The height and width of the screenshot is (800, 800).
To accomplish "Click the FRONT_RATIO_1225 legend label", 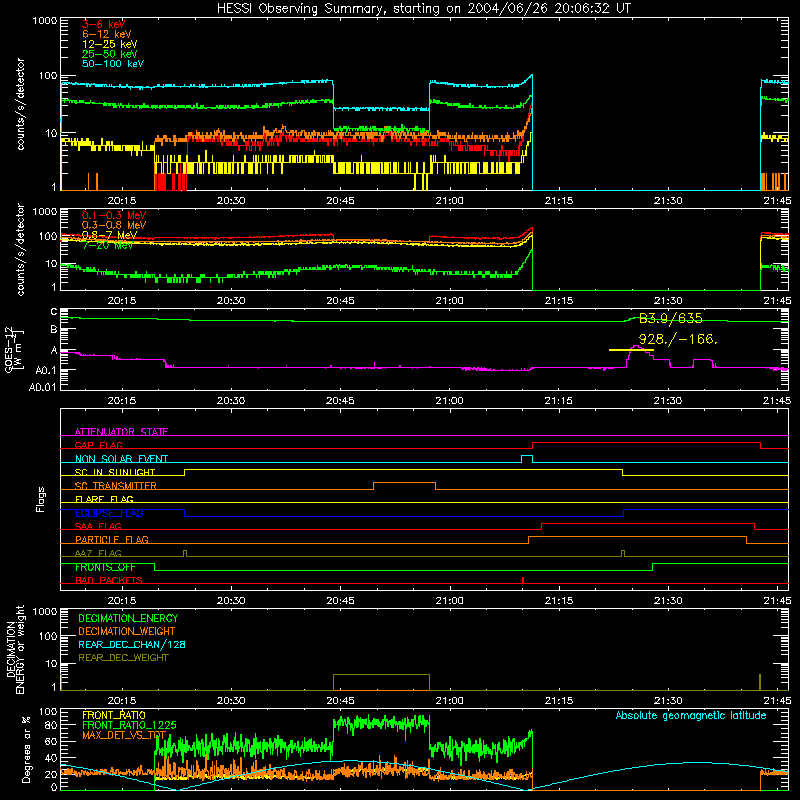I will tap(129, 725).
